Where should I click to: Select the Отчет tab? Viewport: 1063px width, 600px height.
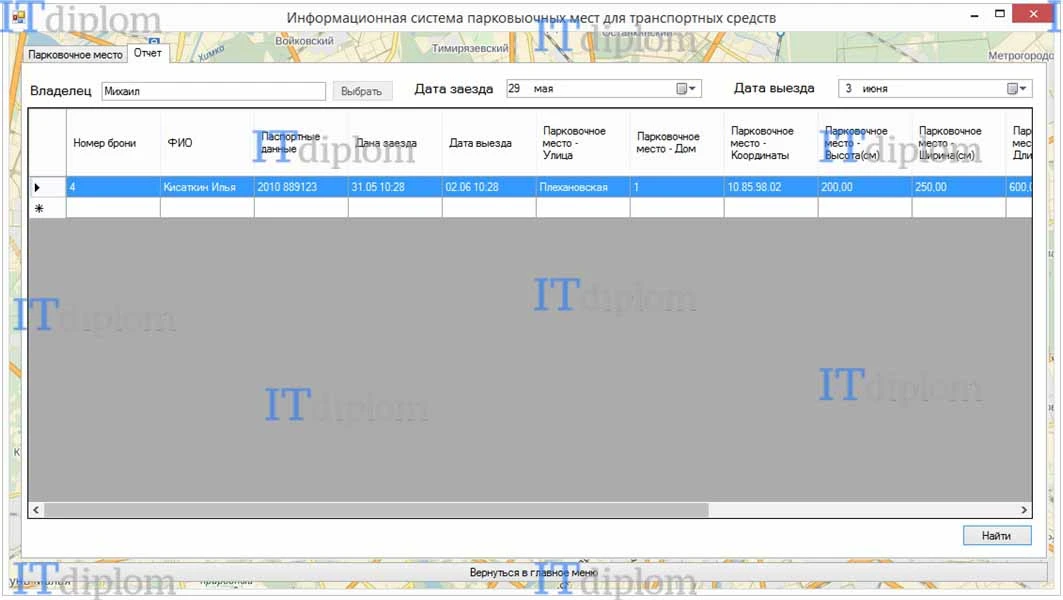tap(148, 53)
